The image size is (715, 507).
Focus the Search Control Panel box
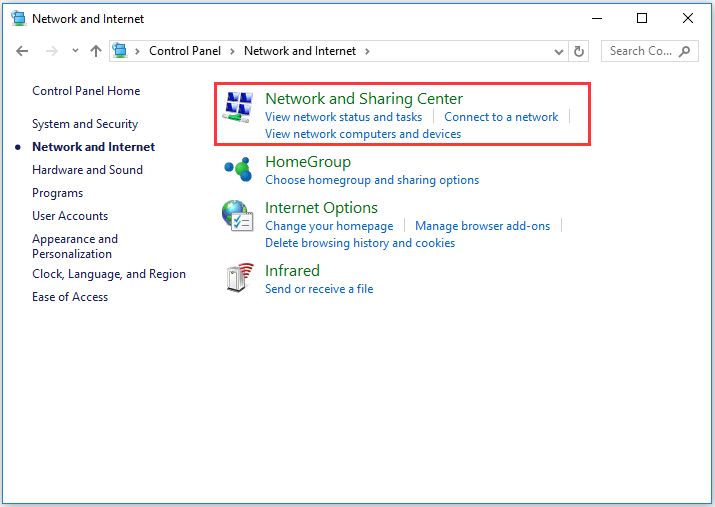pos(649,51)
